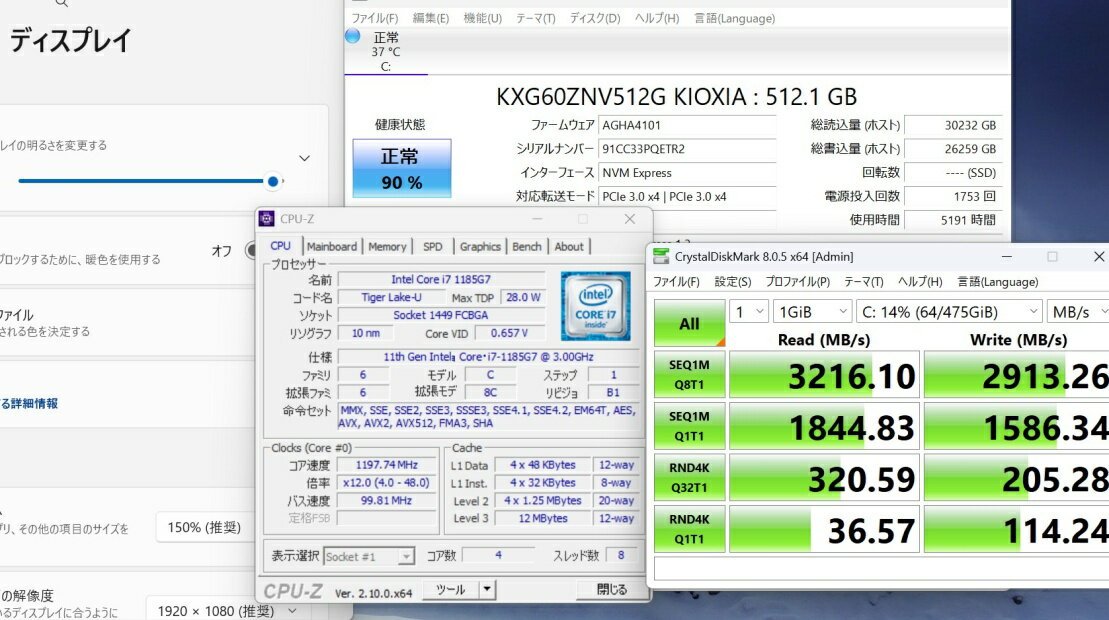Click the 閉じる button in CPU-Z
Image resolution: width=1109 pixels, height=620 pixels.
point(612,590)
